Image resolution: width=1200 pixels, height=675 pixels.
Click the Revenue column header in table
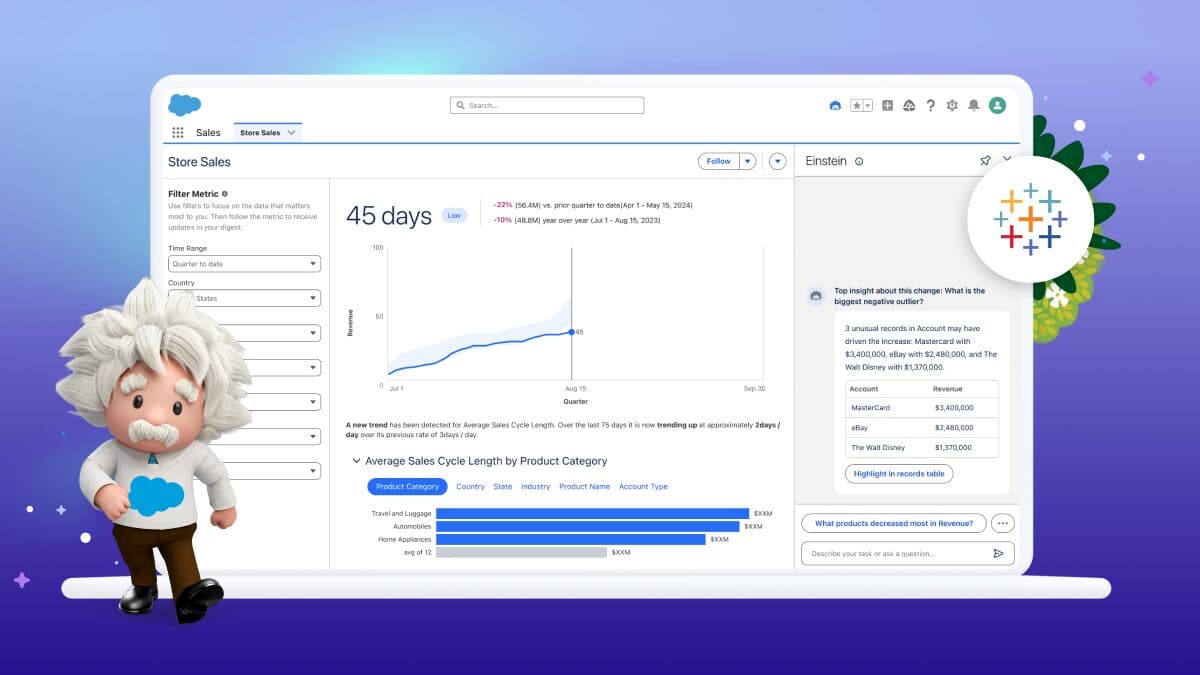948,388
